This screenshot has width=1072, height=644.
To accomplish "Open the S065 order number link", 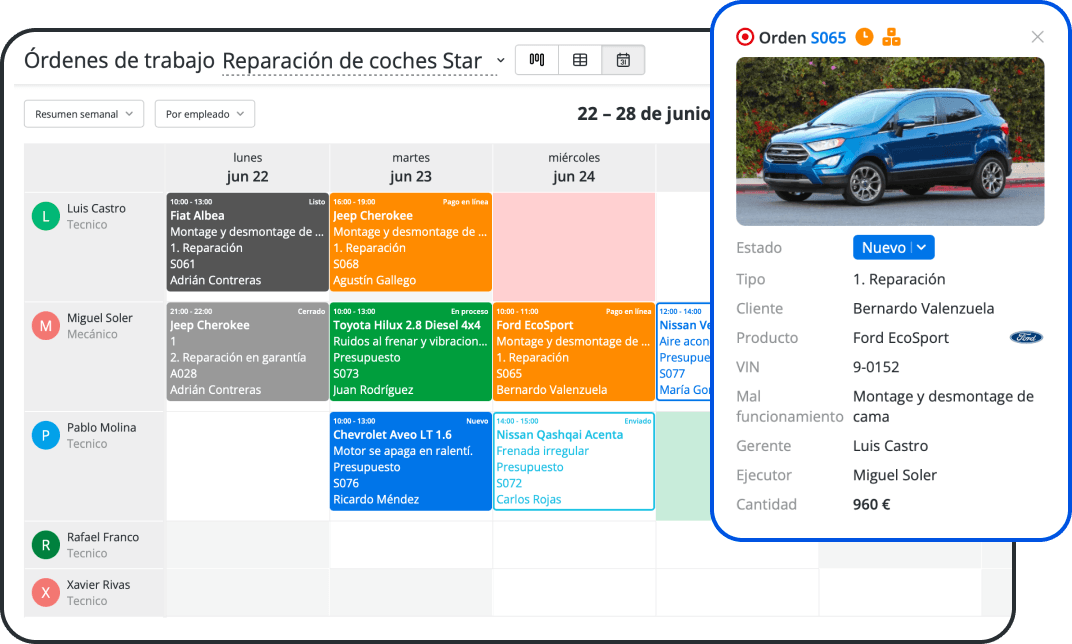I will 828,38.
